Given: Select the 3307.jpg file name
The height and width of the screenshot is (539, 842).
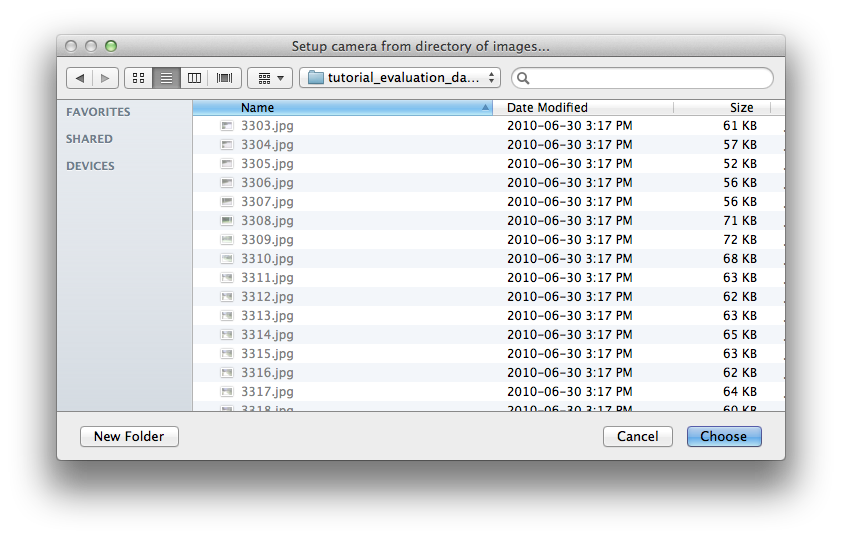Looking at the screenshot, I should pyautogui.click(x=267, y=202).
